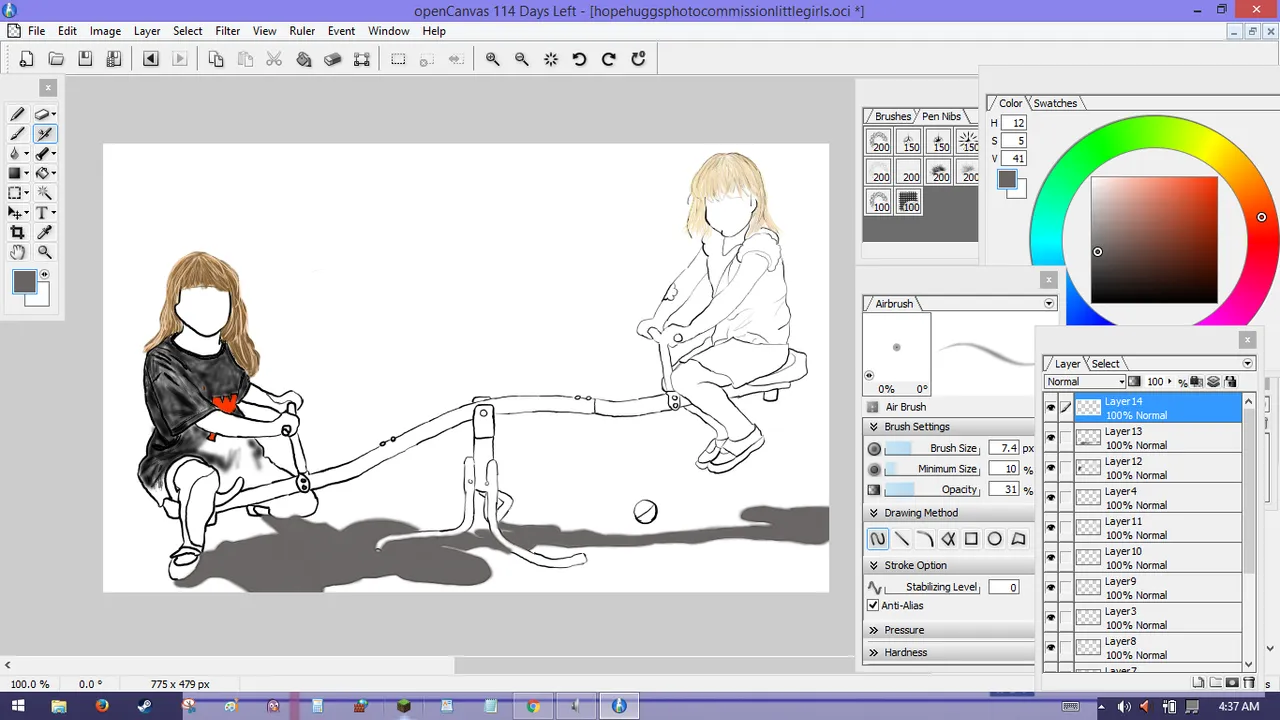Hide Layer13 using its eye icon
This screenshot has width=1280, height=720.
point(1050,438)
